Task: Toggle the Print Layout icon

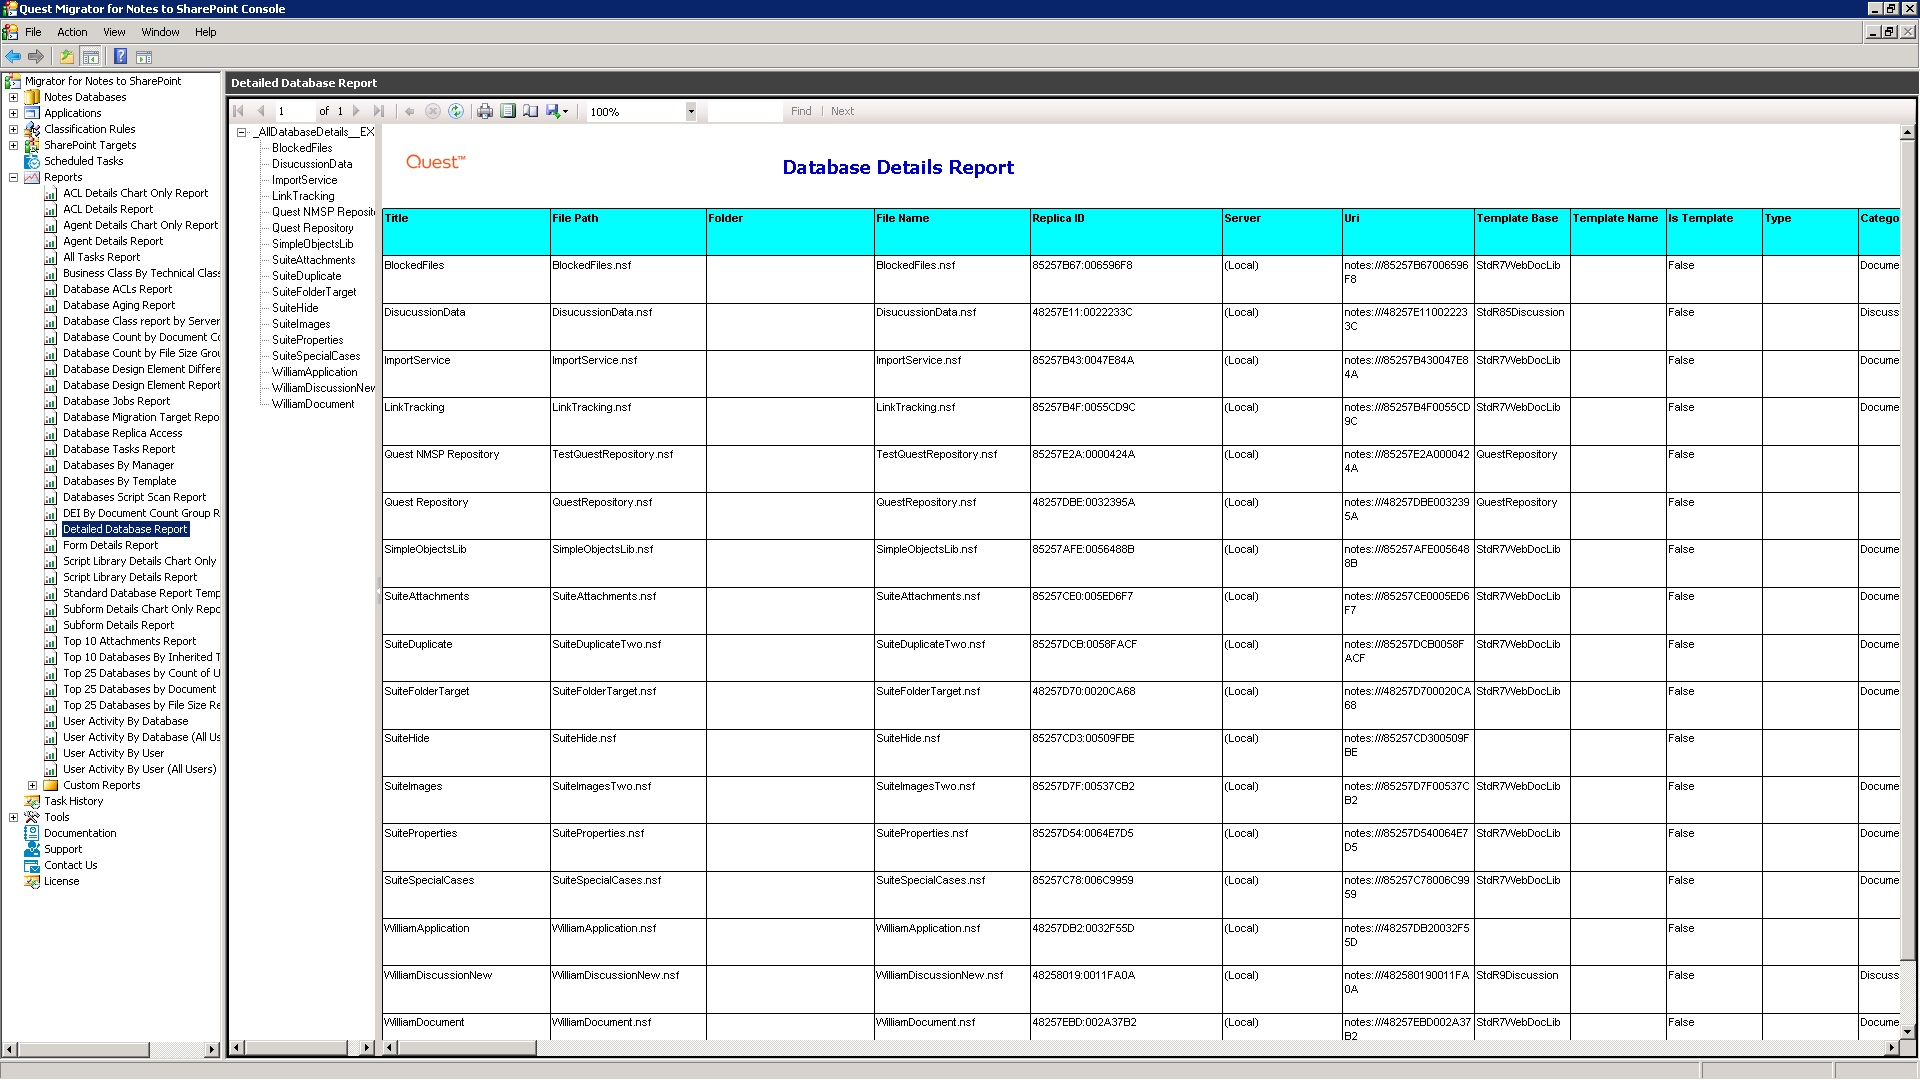Action: (x=508, y=111)
